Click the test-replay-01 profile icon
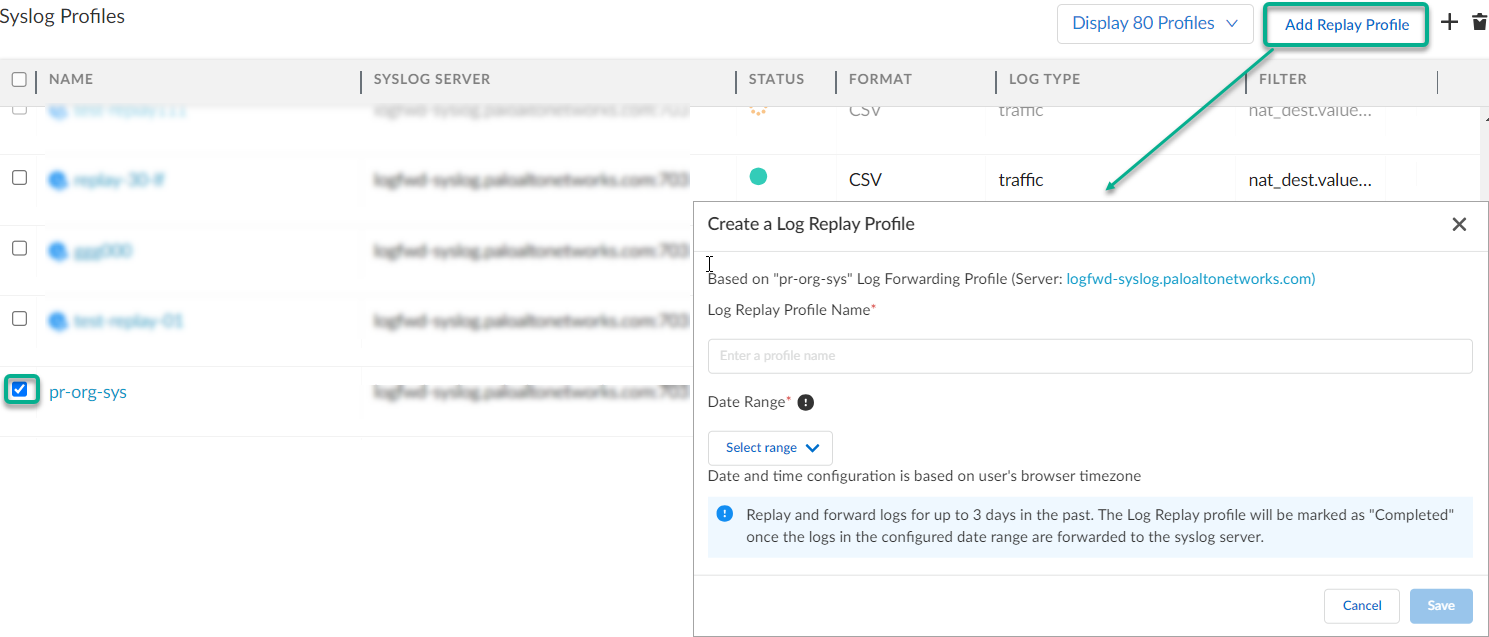 58,321
